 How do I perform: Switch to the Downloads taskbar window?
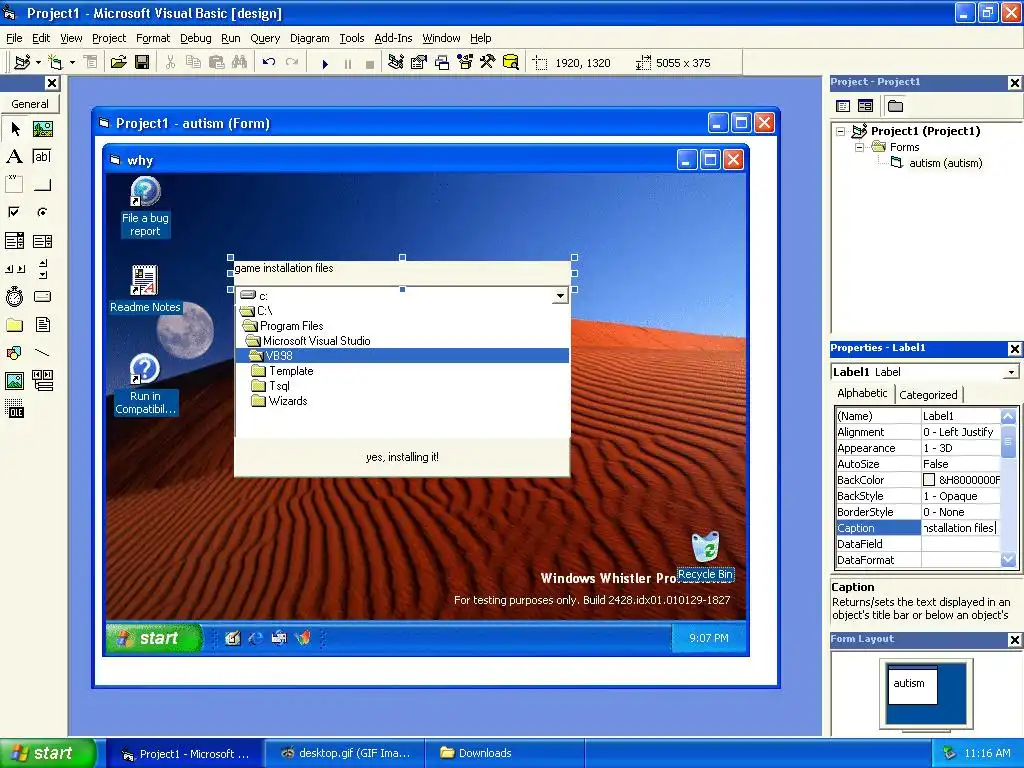point(504,753)
